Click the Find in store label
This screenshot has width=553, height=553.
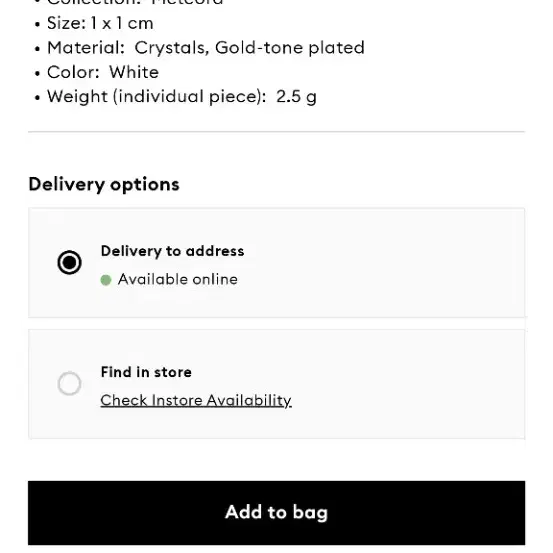click(x=146, y=372)
